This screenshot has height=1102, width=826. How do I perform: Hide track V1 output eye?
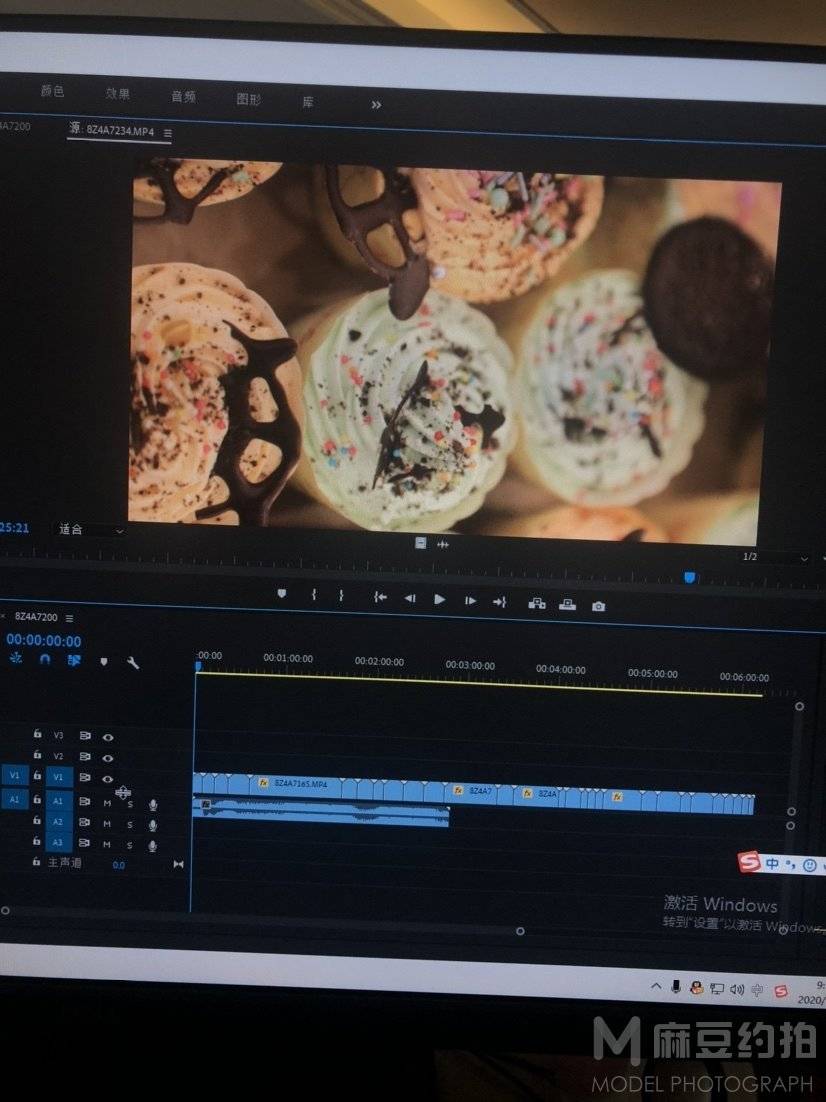point(108,779)
